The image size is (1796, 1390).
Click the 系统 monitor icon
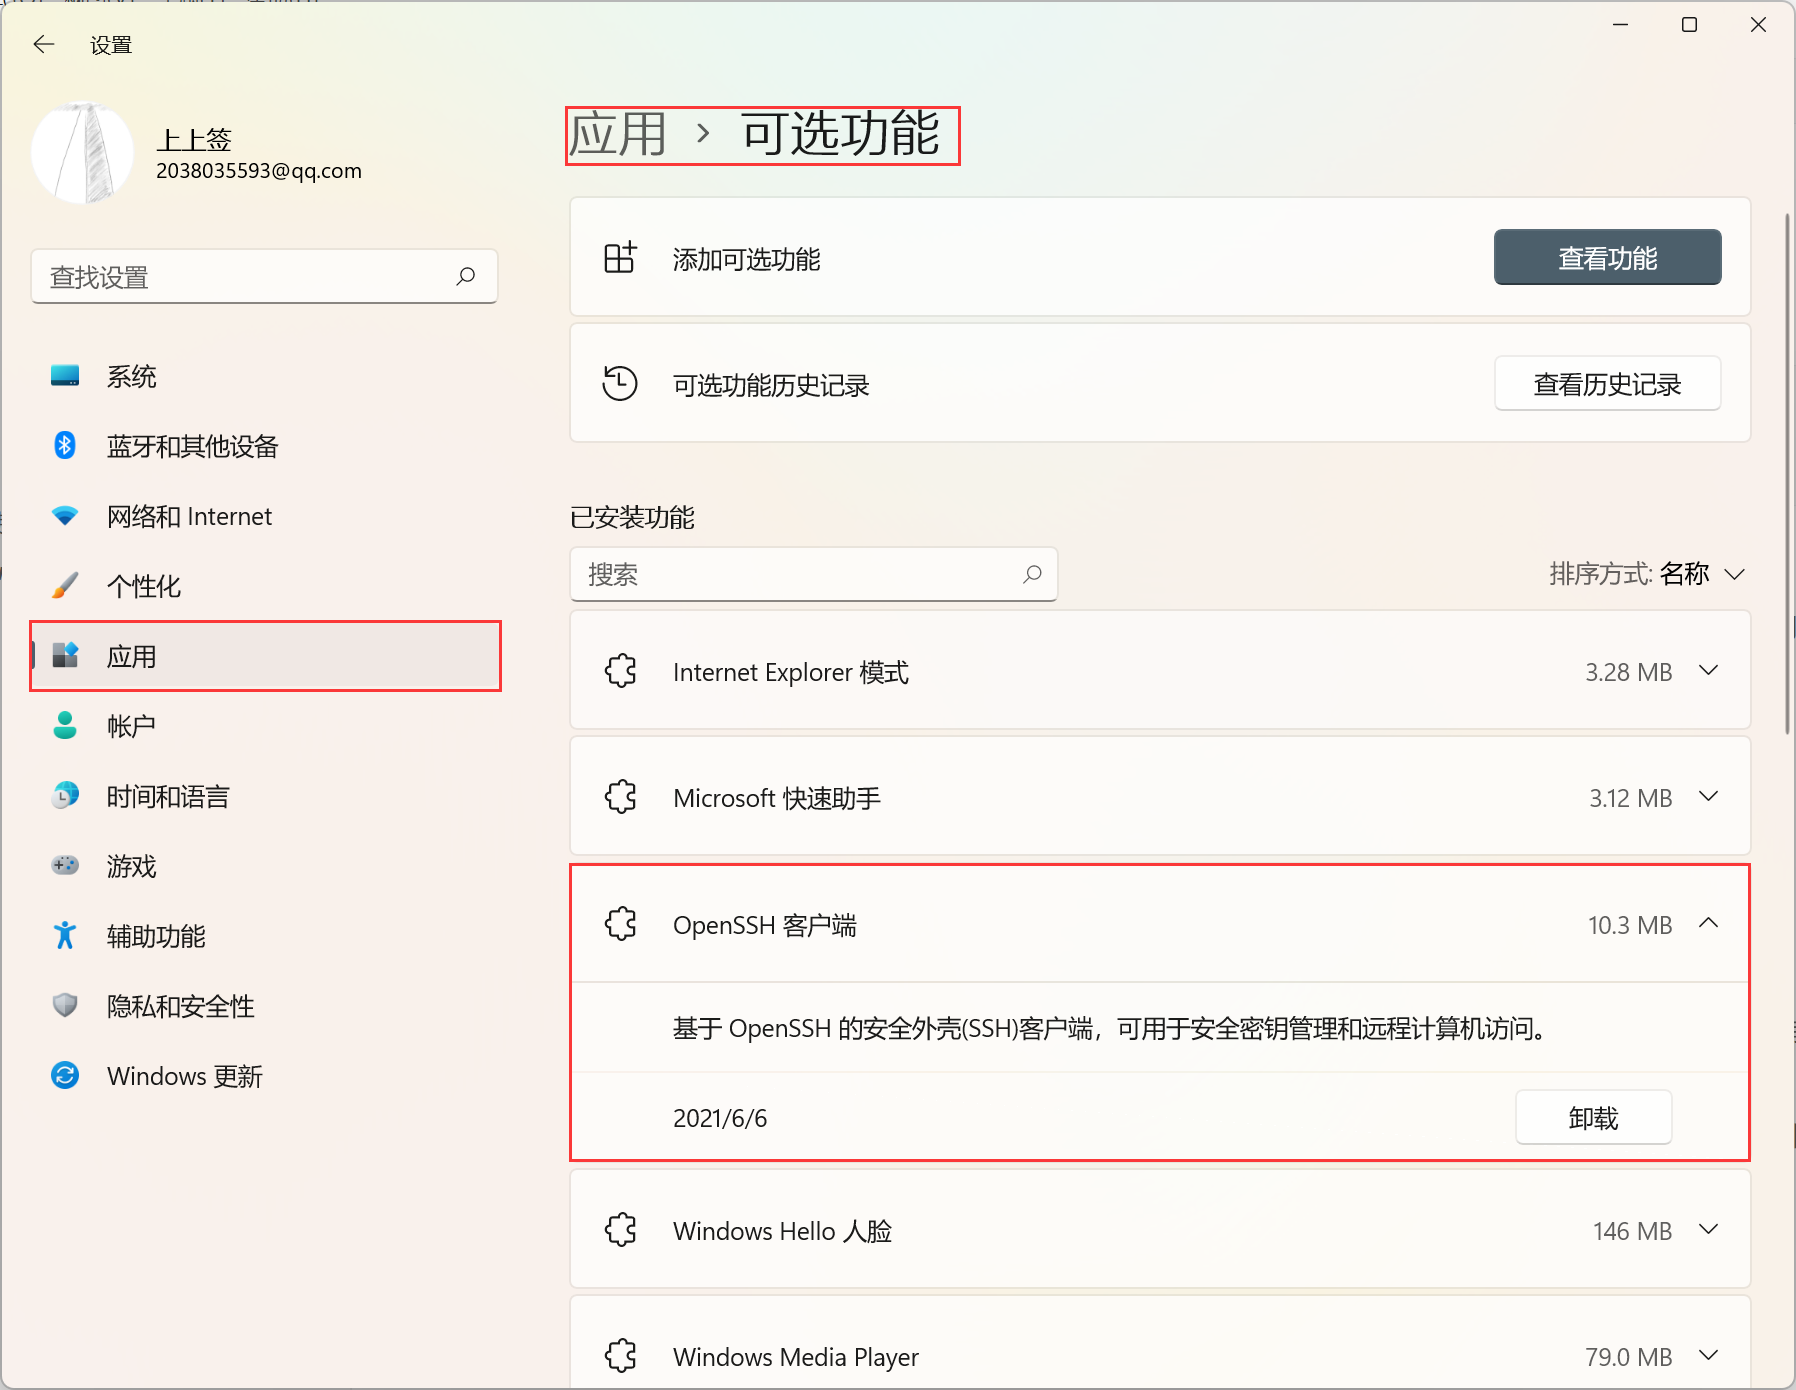[x=65, y=376]
